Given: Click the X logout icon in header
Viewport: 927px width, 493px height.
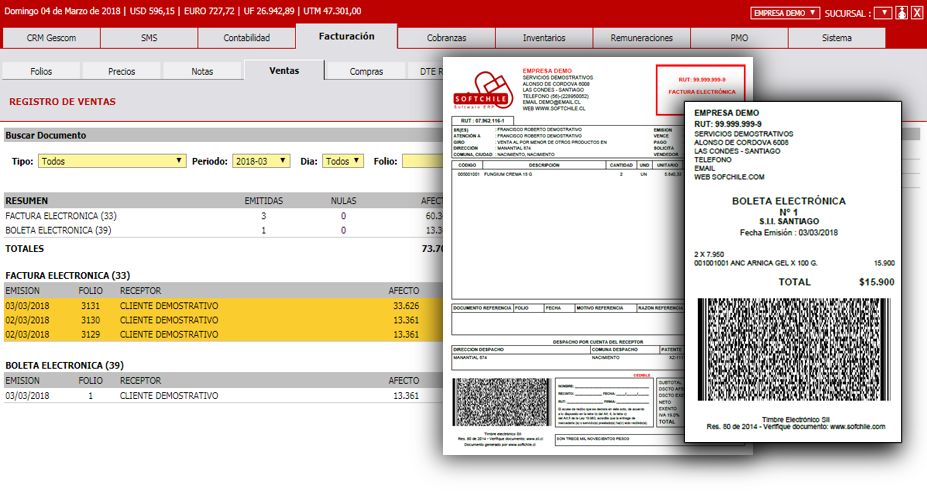Looking at the screenshot, I should click(x=916, y=13).
